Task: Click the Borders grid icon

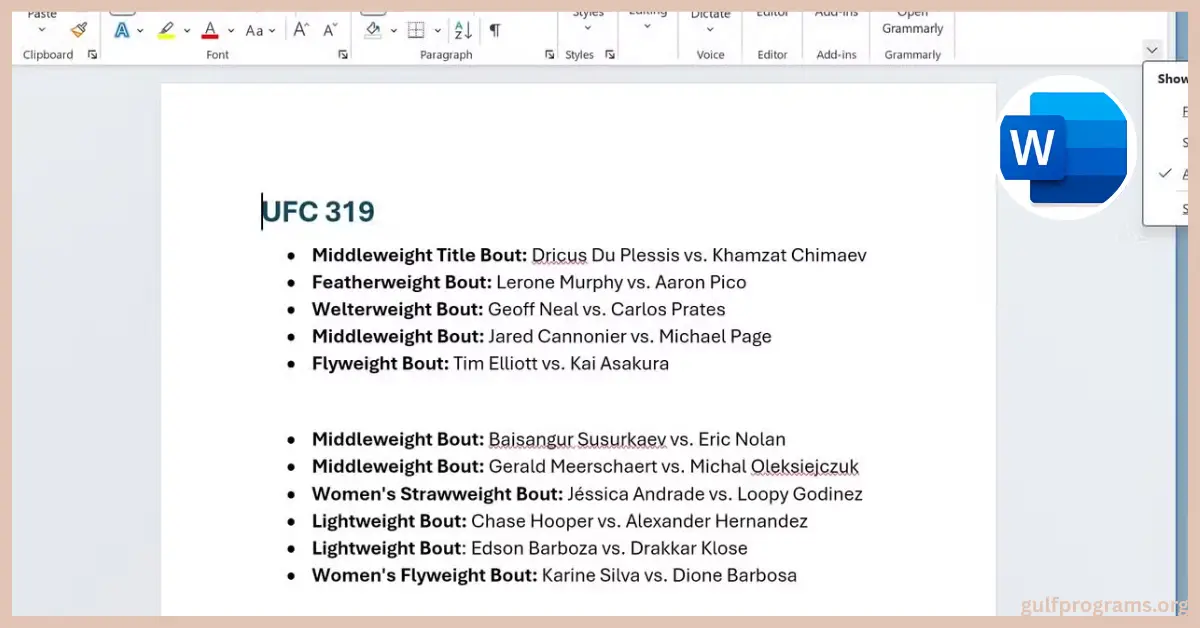Action: pyautogui.click(x=416, y=30)
